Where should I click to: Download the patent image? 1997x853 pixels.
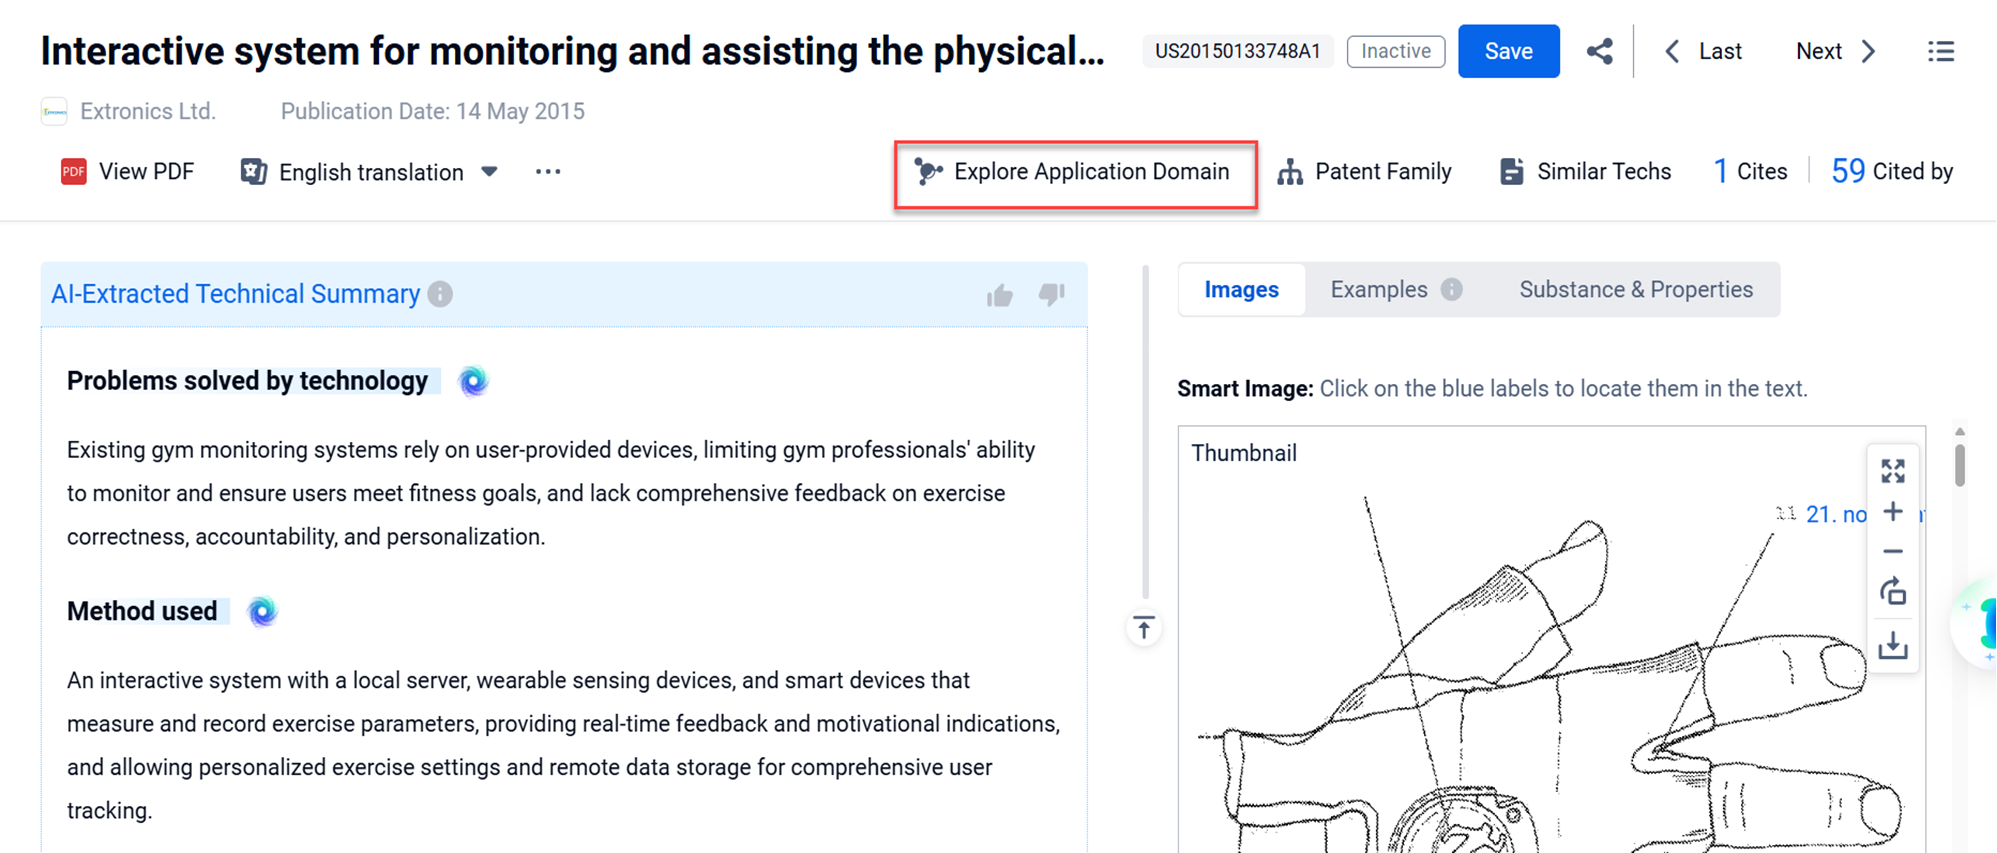pos(1892,646)
